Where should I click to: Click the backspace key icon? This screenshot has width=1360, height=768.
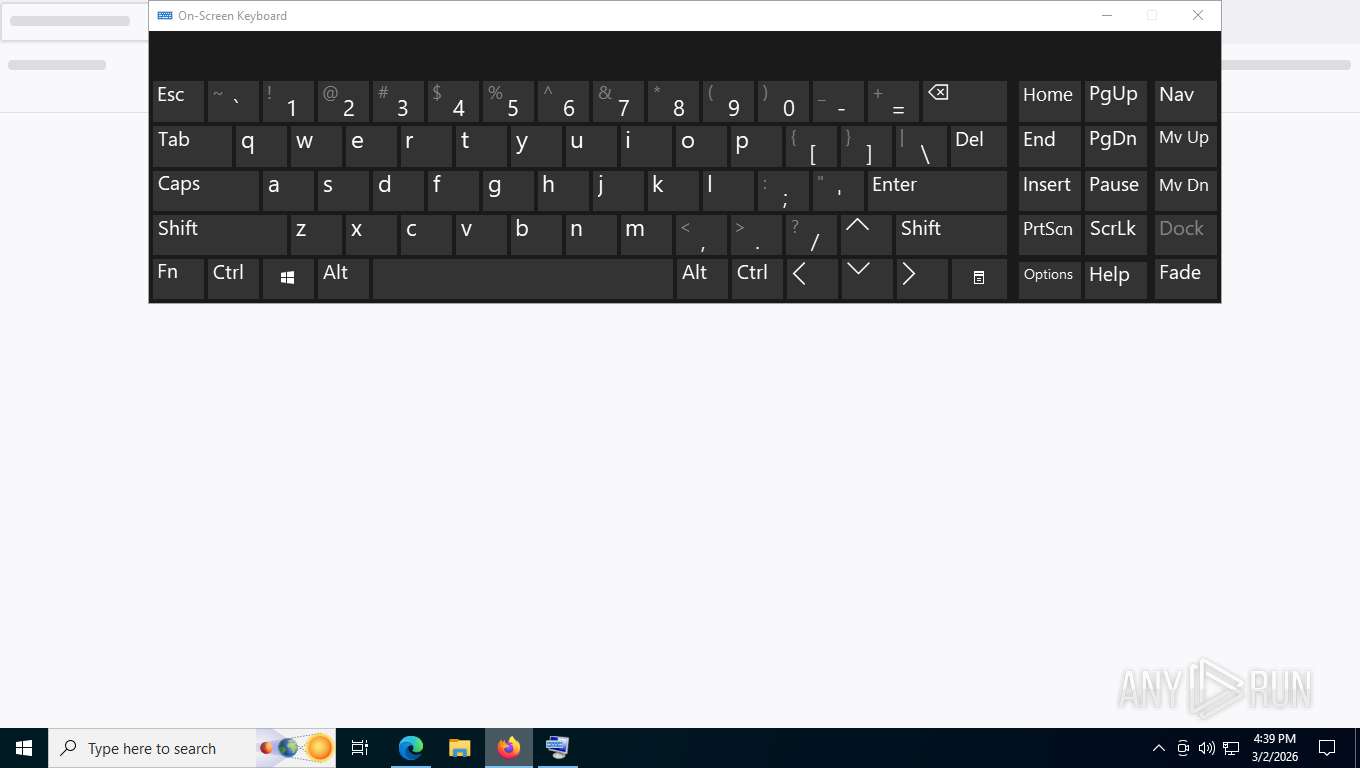964,101
